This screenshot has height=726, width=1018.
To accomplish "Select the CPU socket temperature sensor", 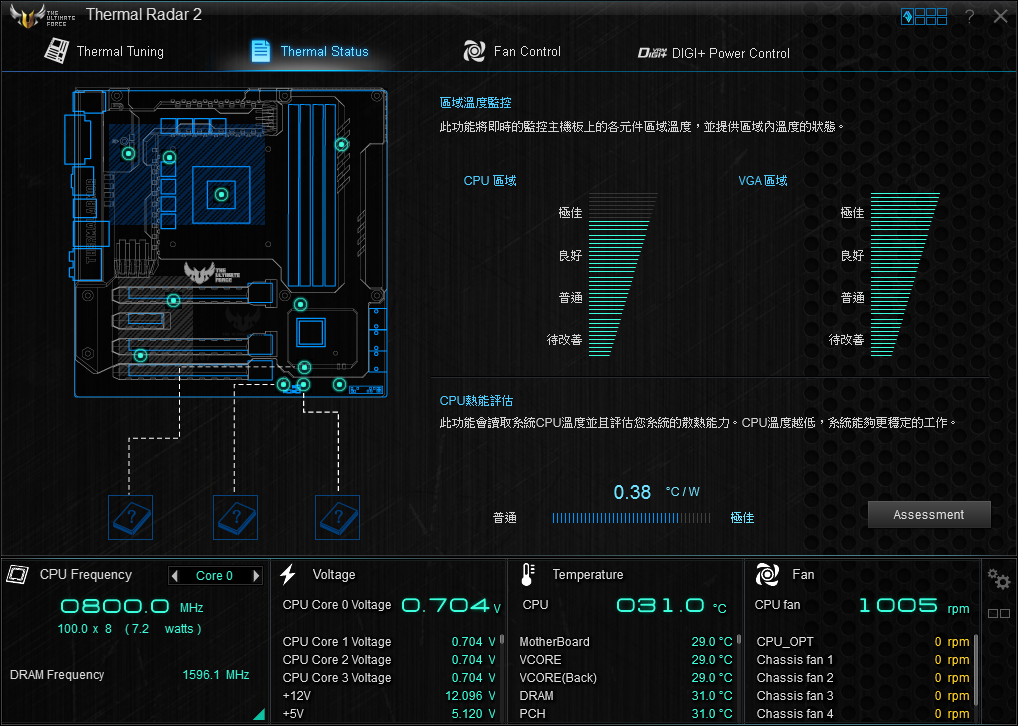I will pyautogui.click(x=221, y=194).
